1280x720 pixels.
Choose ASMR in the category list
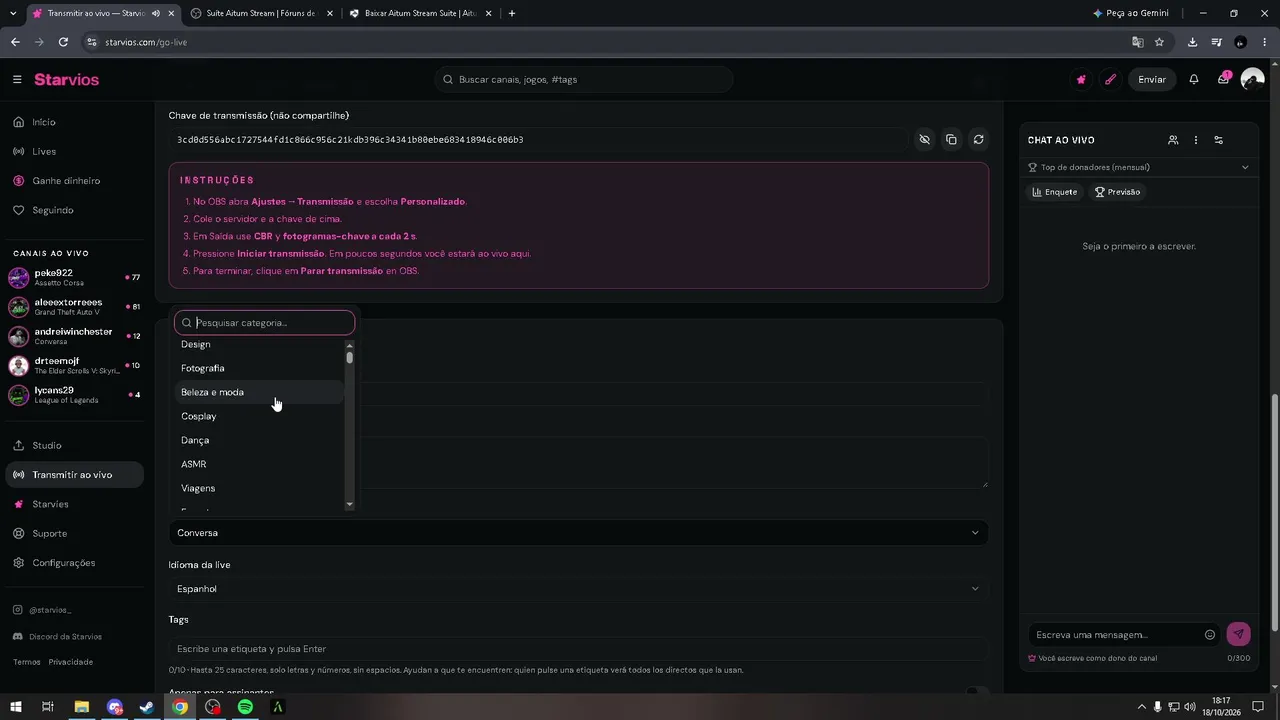pyautogui.click(x=260, y=464)
